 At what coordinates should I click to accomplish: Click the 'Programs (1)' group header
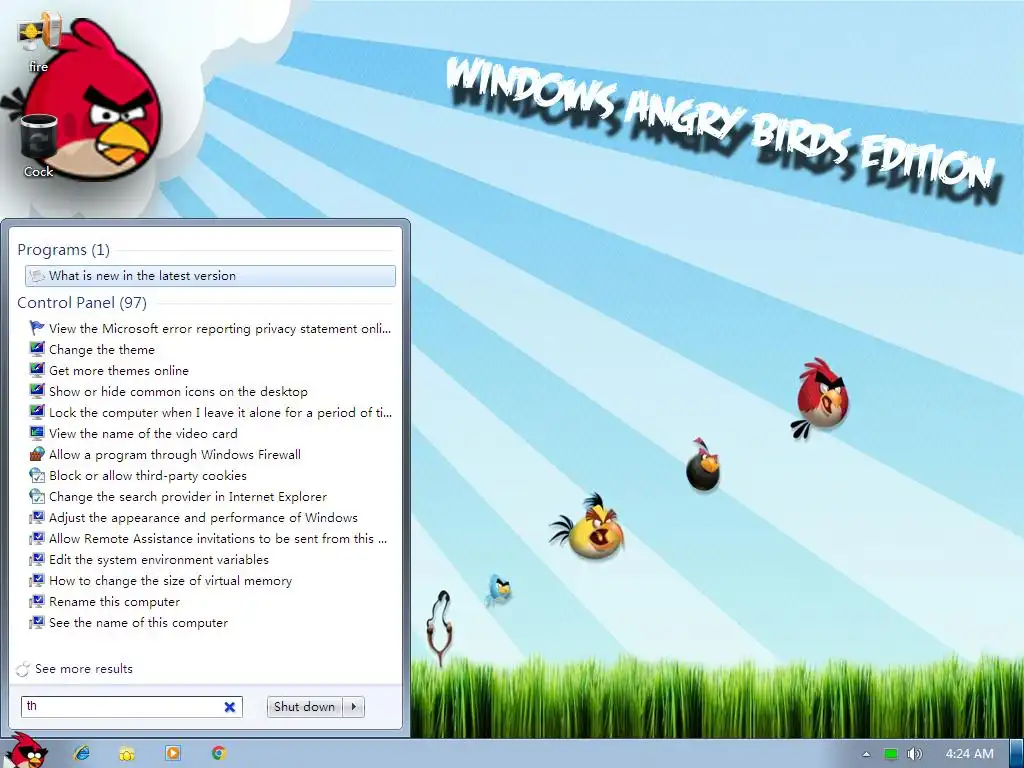(63, 249)
